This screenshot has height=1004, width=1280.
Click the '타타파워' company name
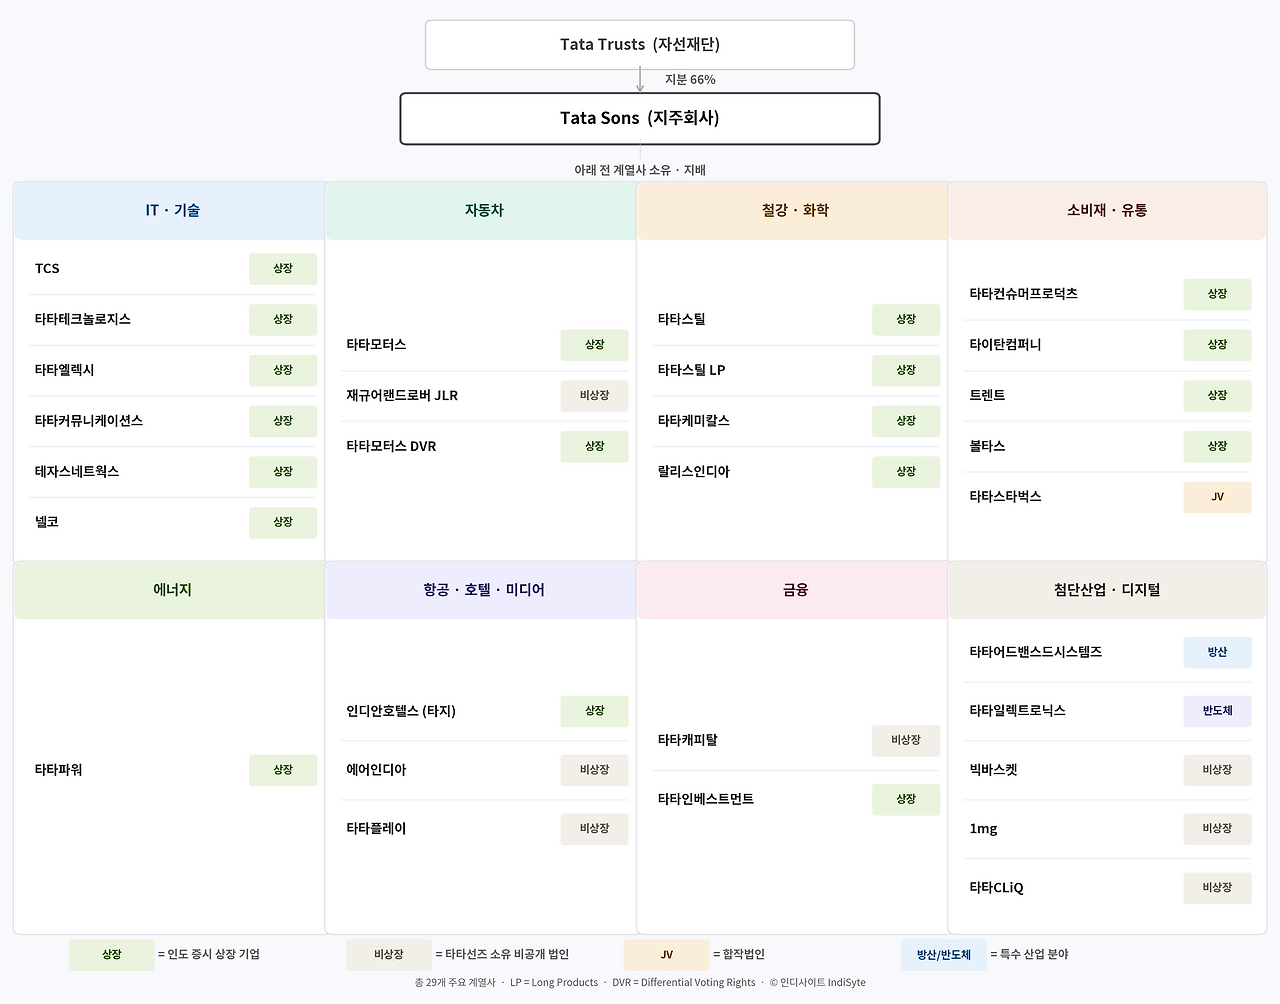click(59, 770)
